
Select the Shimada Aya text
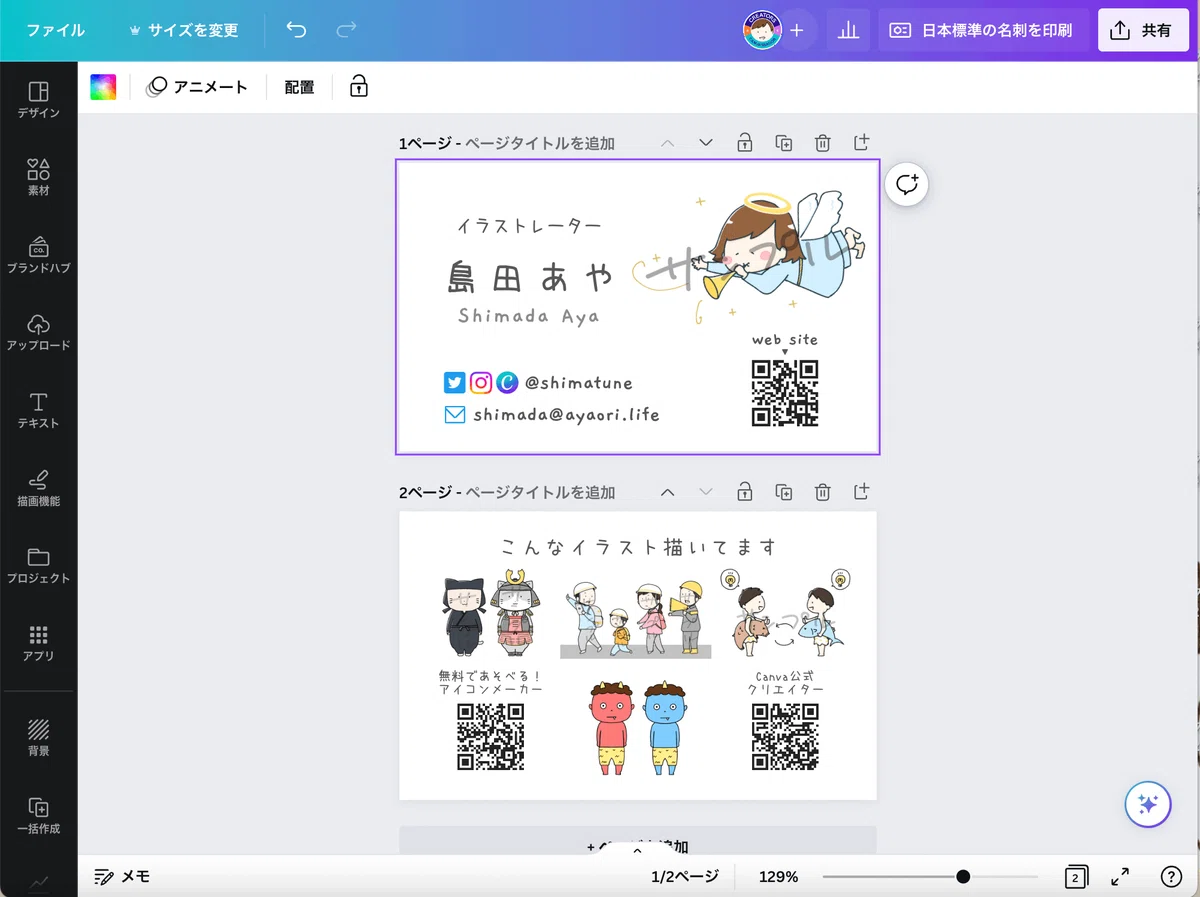(x=529, y=316)
